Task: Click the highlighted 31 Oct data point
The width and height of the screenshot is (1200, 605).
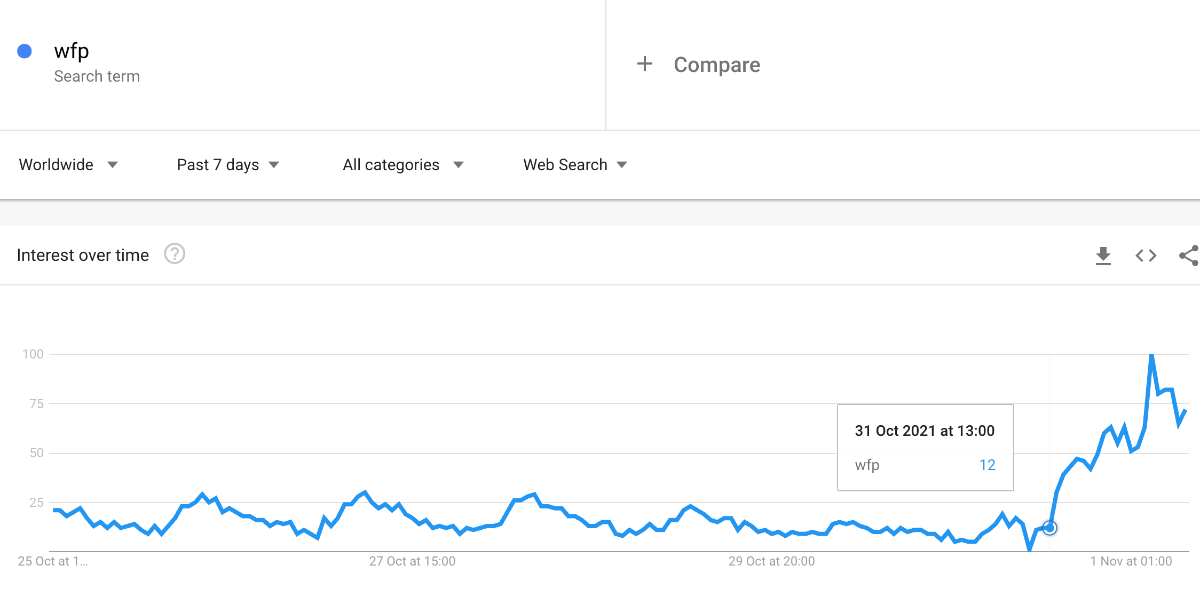Action: [1049, 528]
